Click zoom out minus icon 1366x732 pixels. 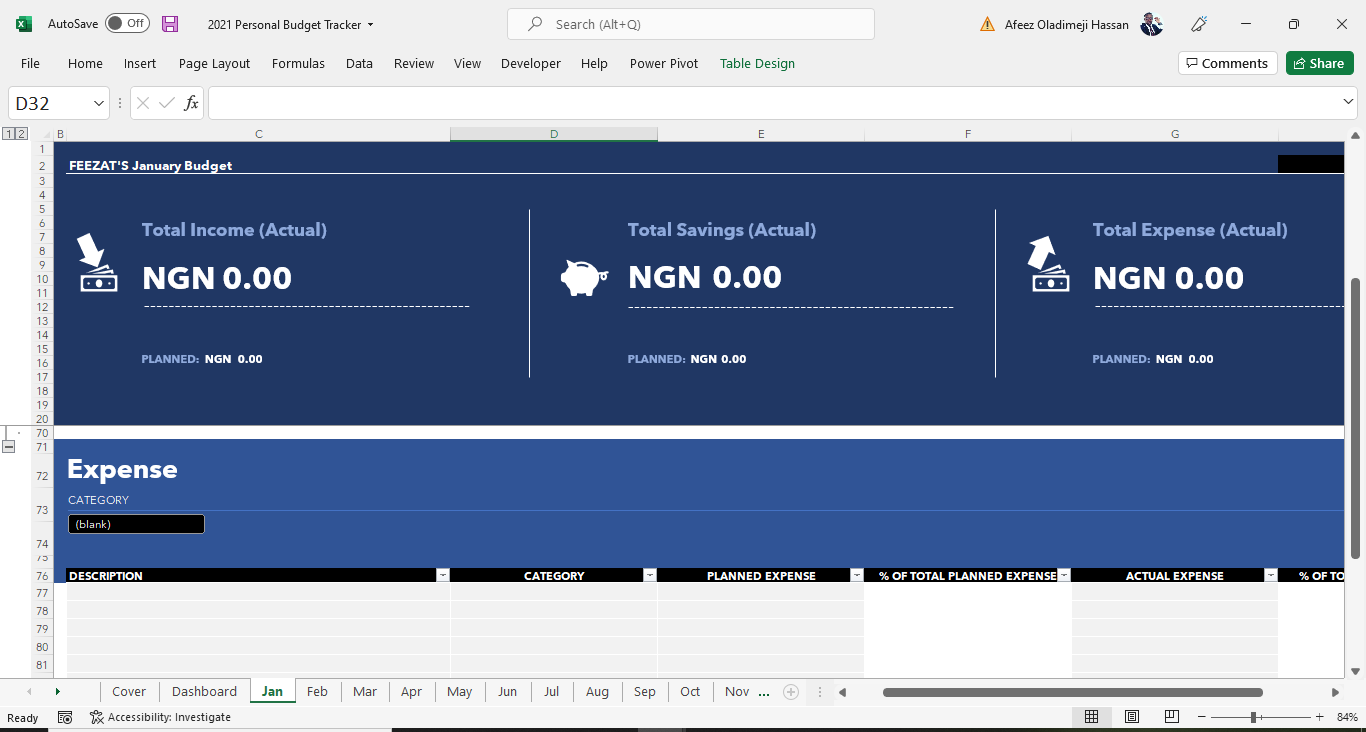coord(1201,717)
